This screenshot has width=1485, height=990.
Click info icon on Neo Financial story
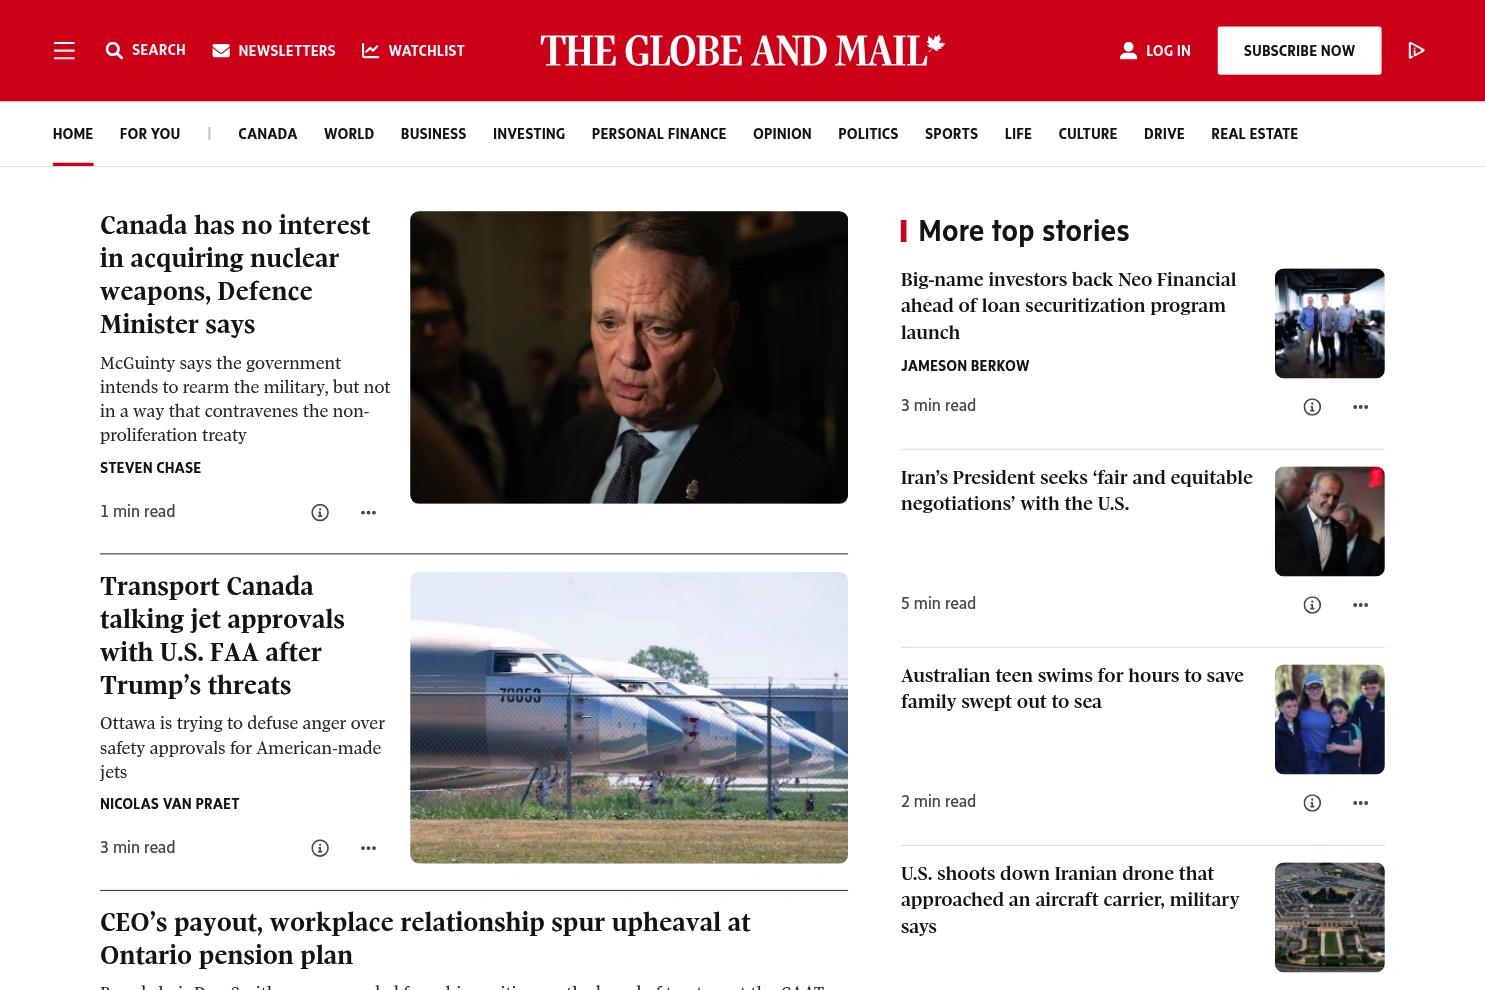pyautogui.click(x=1312, y=406)
